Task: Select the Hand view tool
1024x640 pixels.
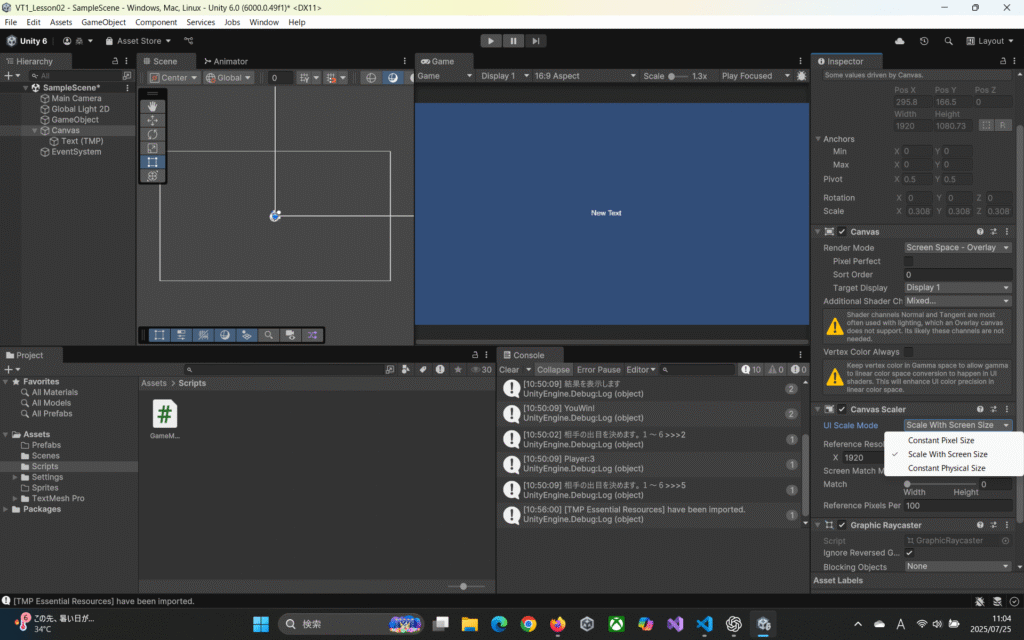Action: (152, 106)
